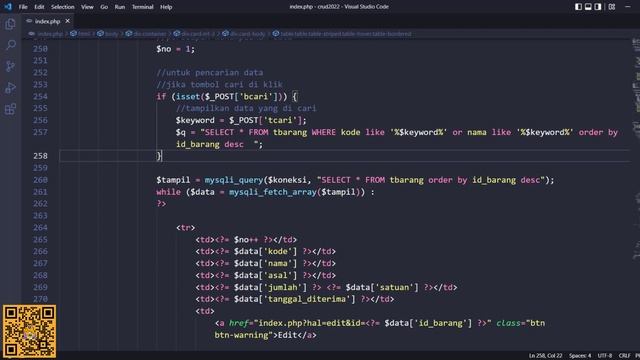
Task: Click the CRLF line ending status item
Action: 624,356
